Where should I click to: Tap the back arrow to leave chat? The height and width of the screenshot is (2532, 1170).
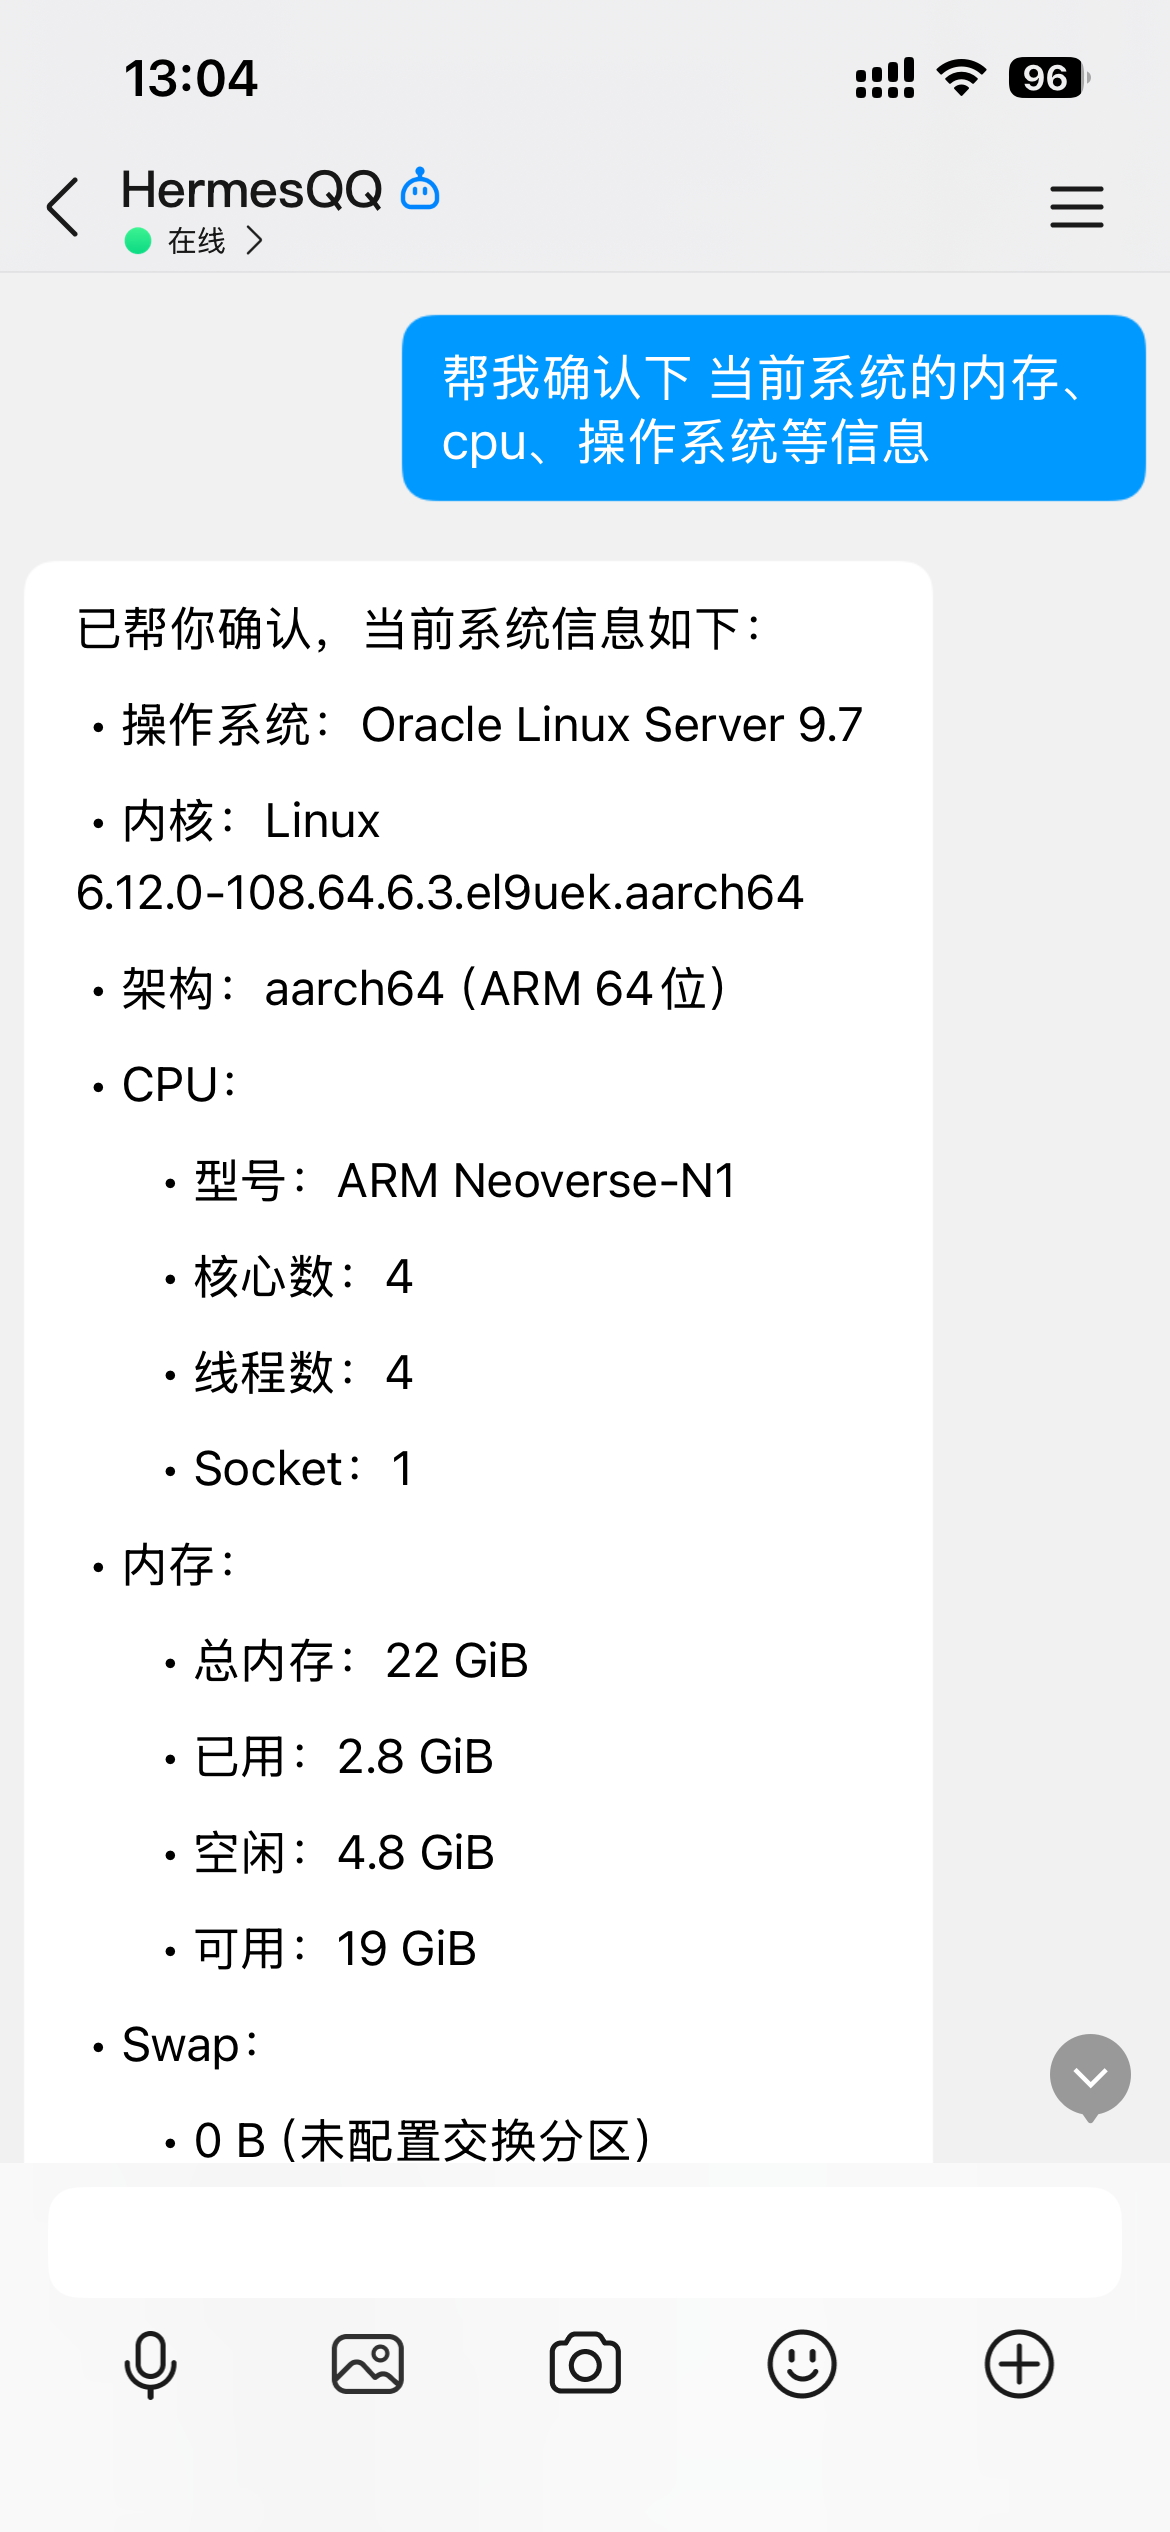(64, 207)
